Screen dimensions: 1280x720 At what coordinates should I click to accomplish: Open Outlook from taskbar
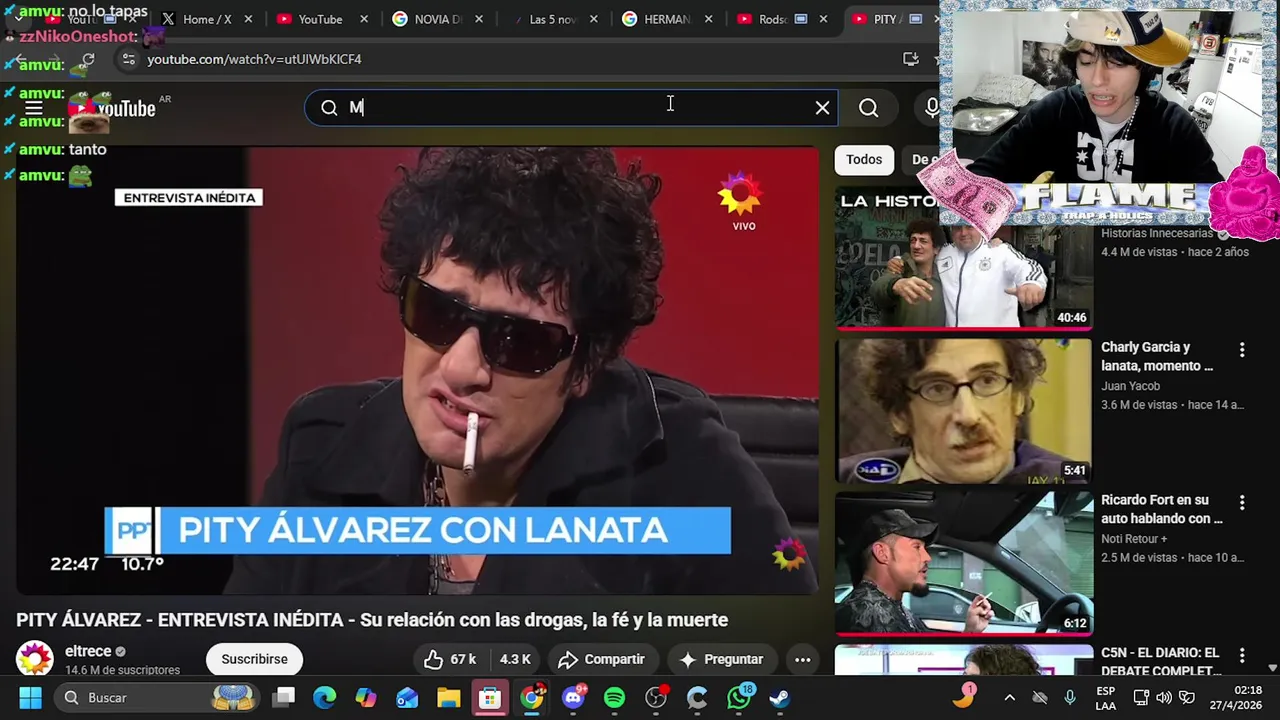pyautogui.click(x=407, y=697)
